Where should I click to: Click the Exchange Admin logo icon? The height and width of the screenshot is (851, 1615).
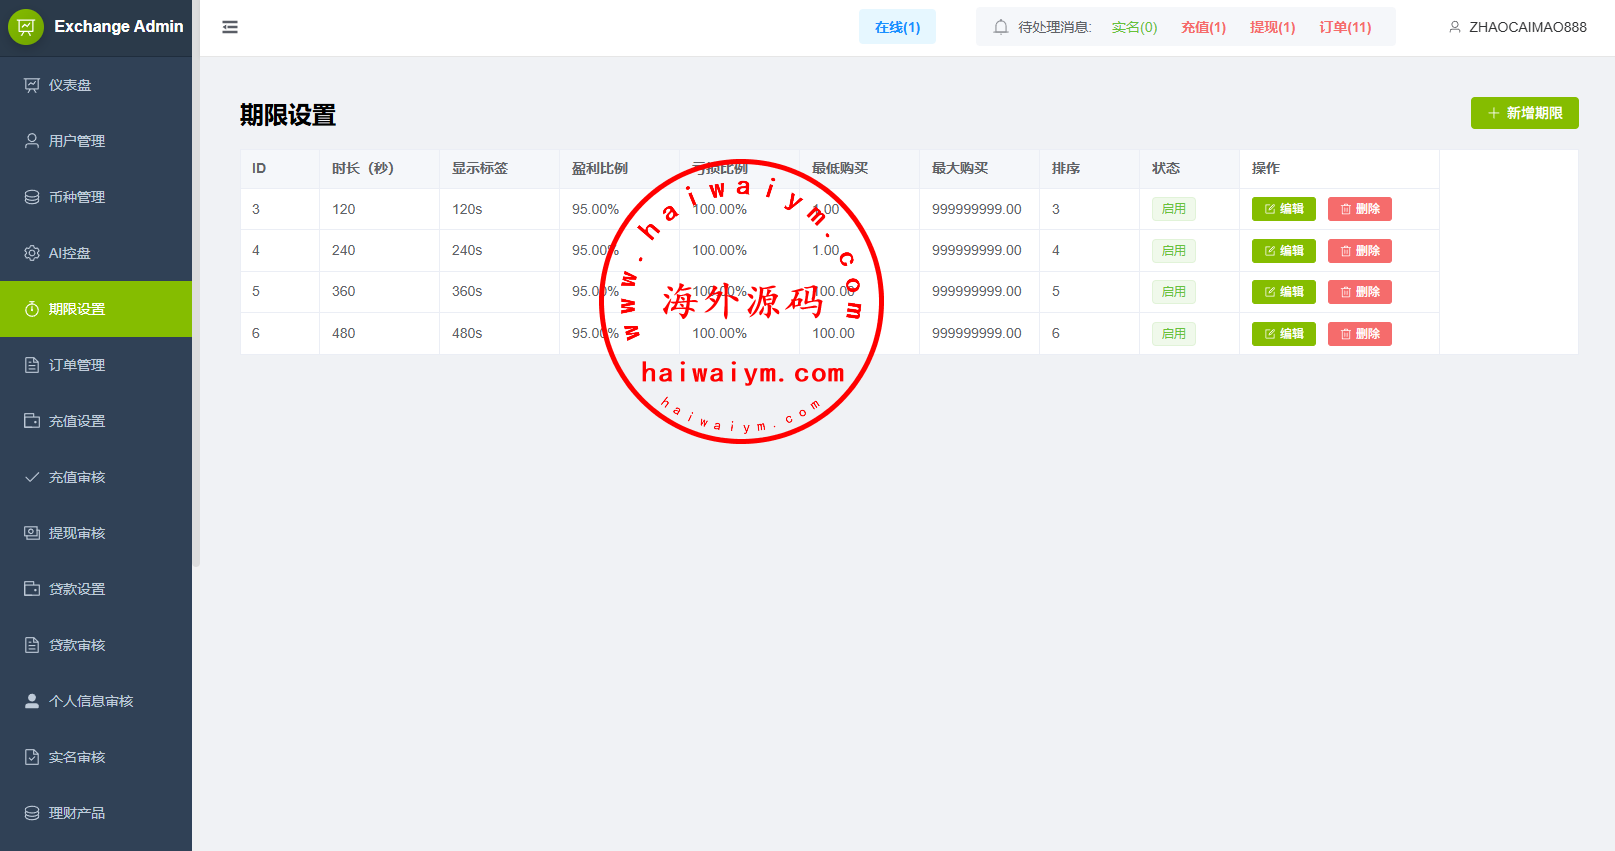click(x=26, y=27)
